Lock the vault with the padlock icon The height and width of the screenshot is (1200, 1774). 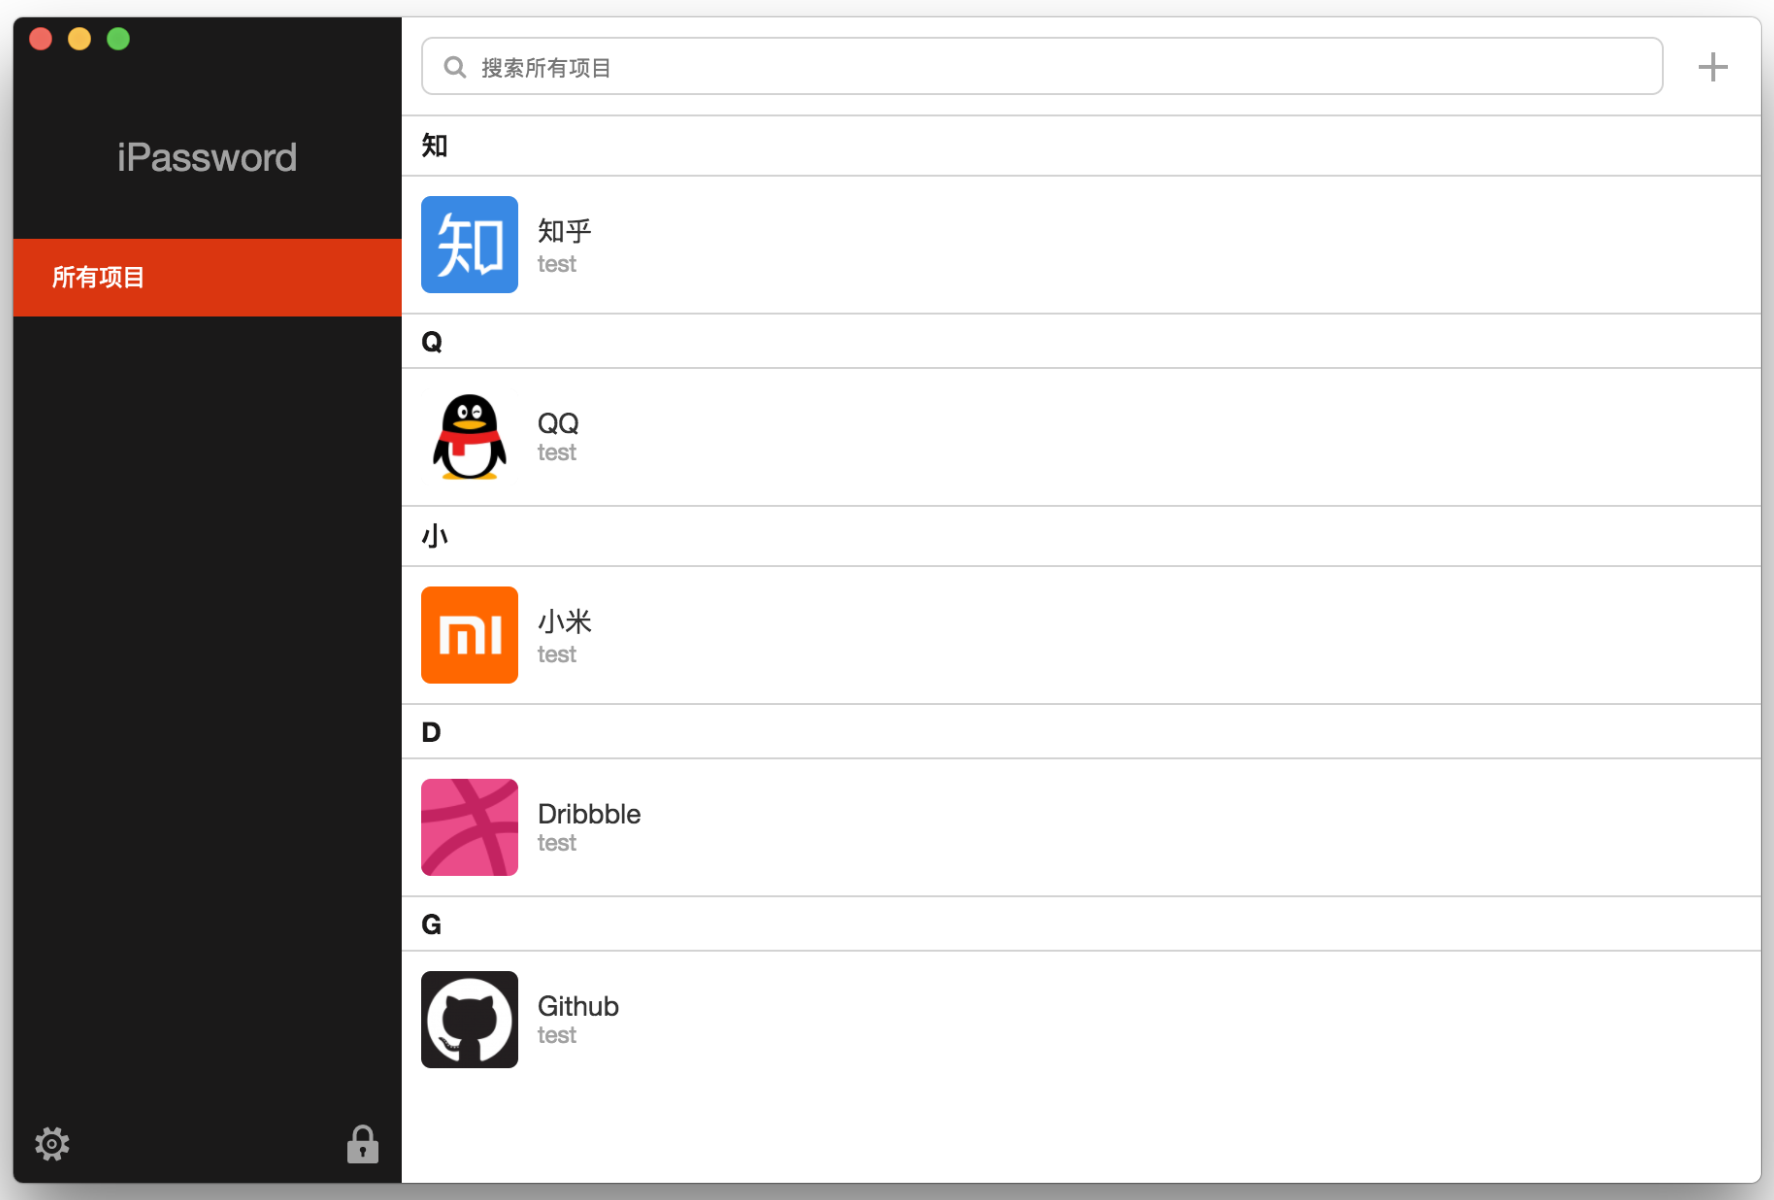(x=362, y=1144)
